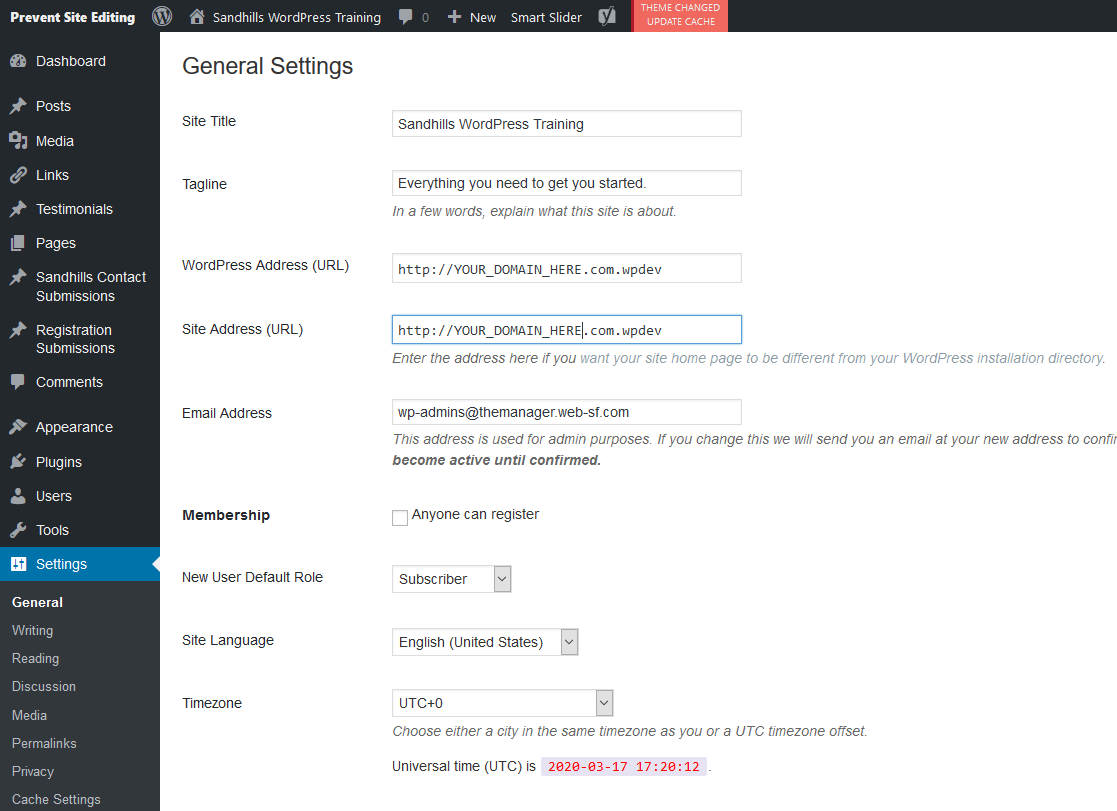This screenshot has height=811, width=1117.
Task: Click Prevent Site Editing in the admin bar
Action: (x=73, y=17)
